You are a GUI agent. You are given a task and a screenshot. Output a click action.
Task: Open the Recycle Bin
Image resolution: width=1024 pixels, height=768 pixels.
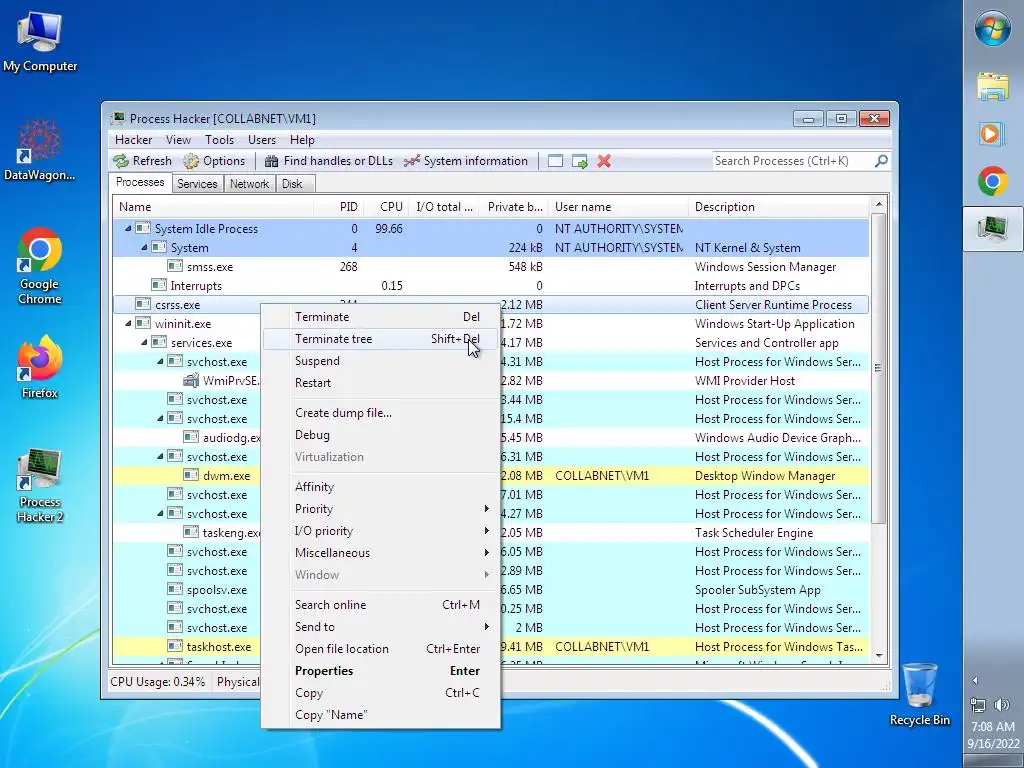point(920,694)
